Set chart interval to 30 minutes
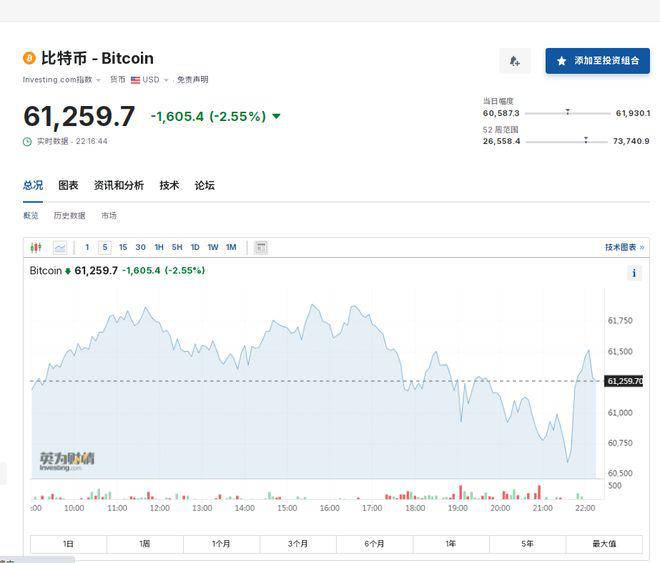The height and width of the screenshot is (563, 660). pos(141,247)
